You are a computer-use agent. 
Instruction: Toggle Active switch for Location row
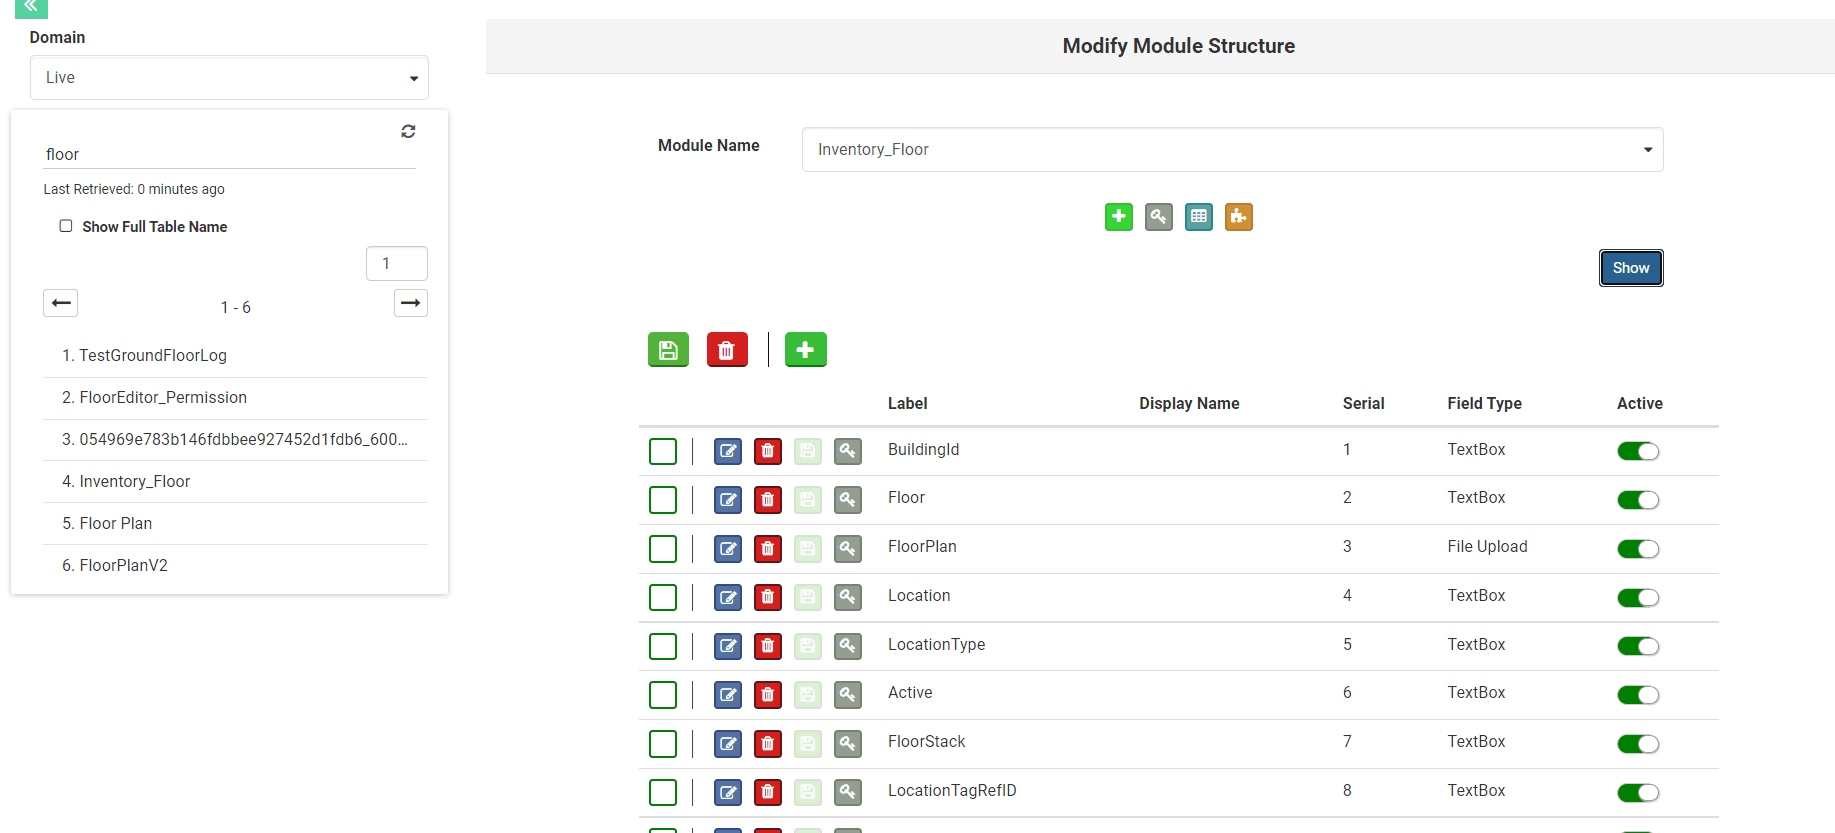click(1638, 598)
